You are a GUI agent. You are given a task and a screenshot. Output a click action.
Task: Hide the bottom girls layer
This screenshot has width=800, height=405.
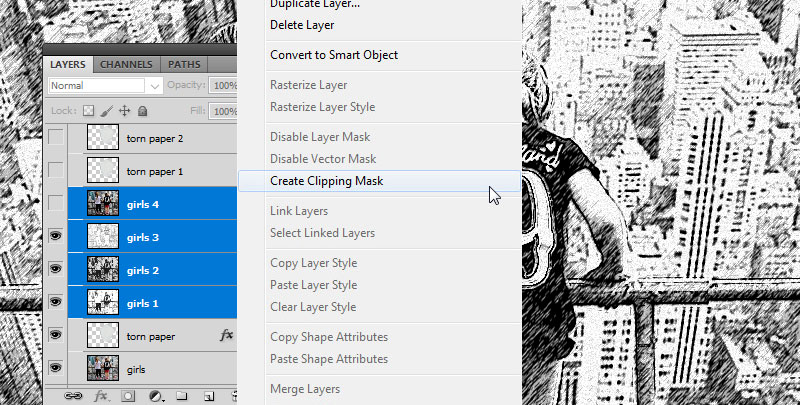point(56,368)
